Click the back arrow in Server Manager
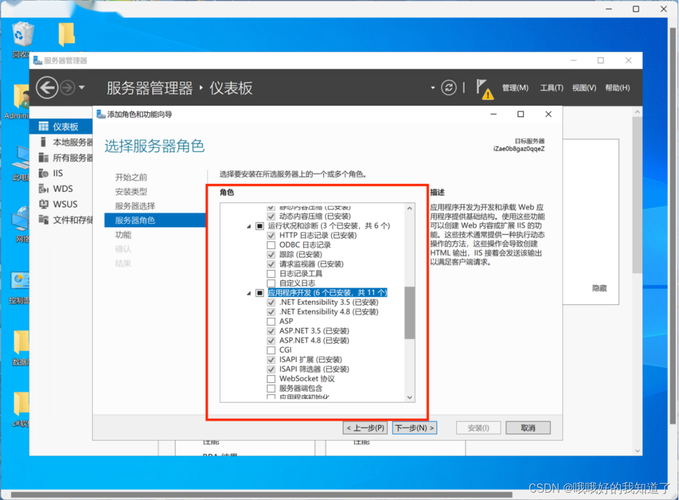Viewport: 679px width, 500px height. [46, 88]
